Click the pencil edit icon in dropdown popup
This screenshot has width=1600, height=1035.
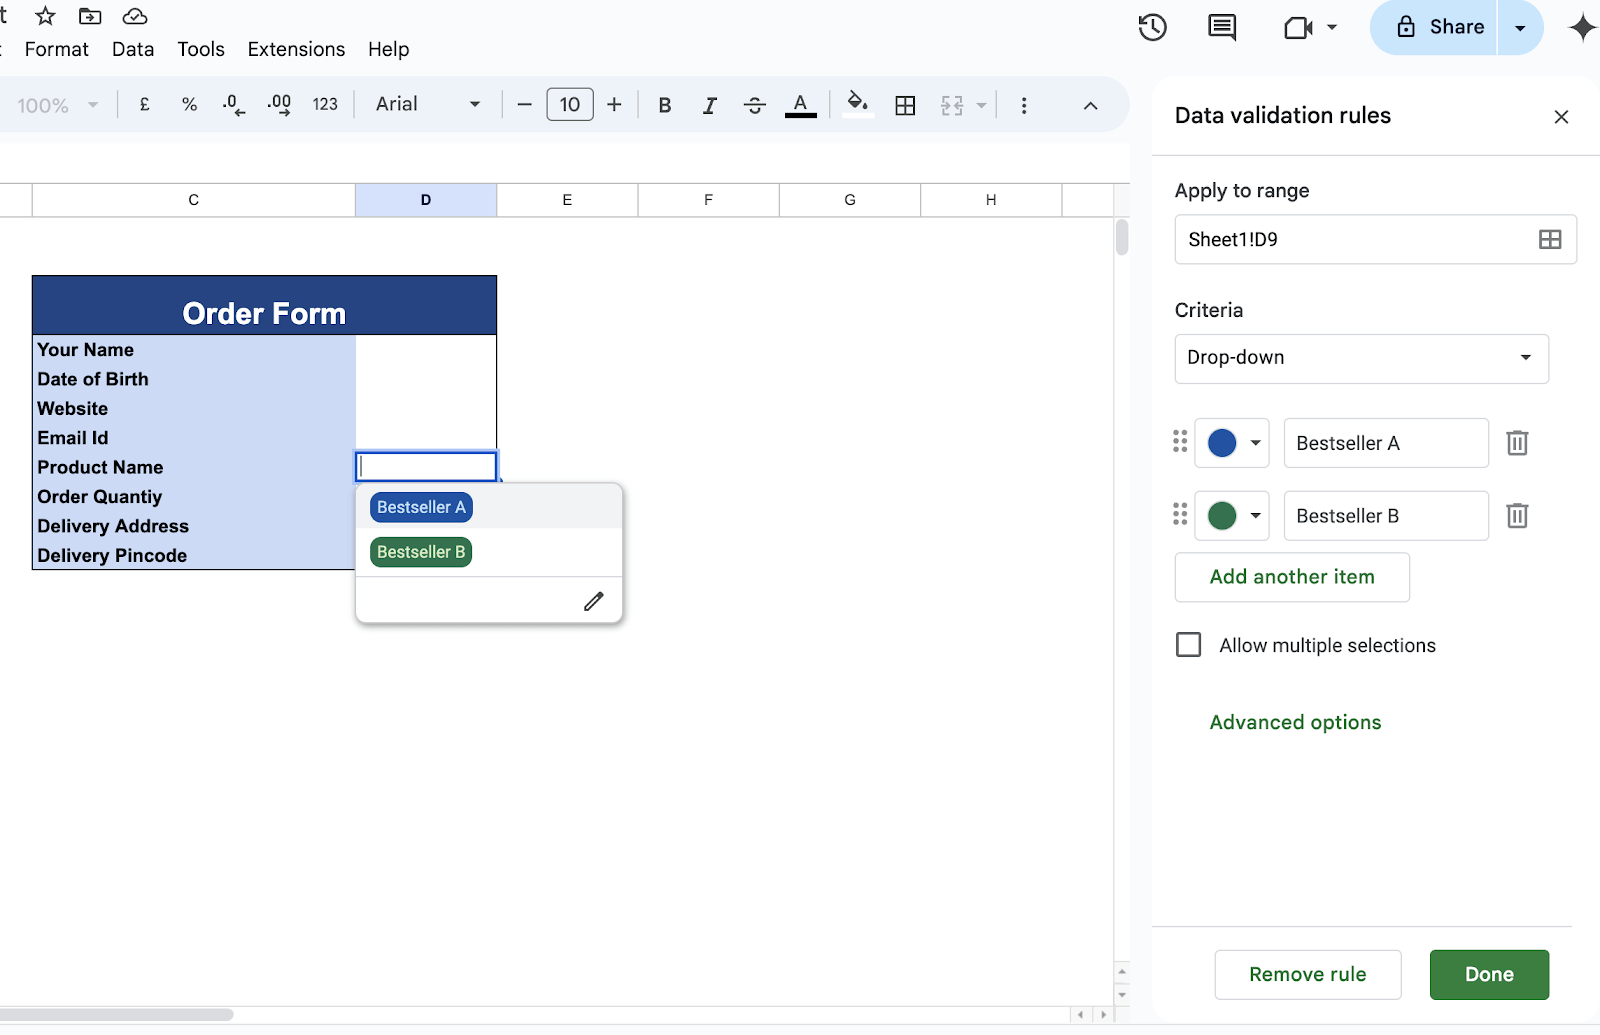(594, 601)
